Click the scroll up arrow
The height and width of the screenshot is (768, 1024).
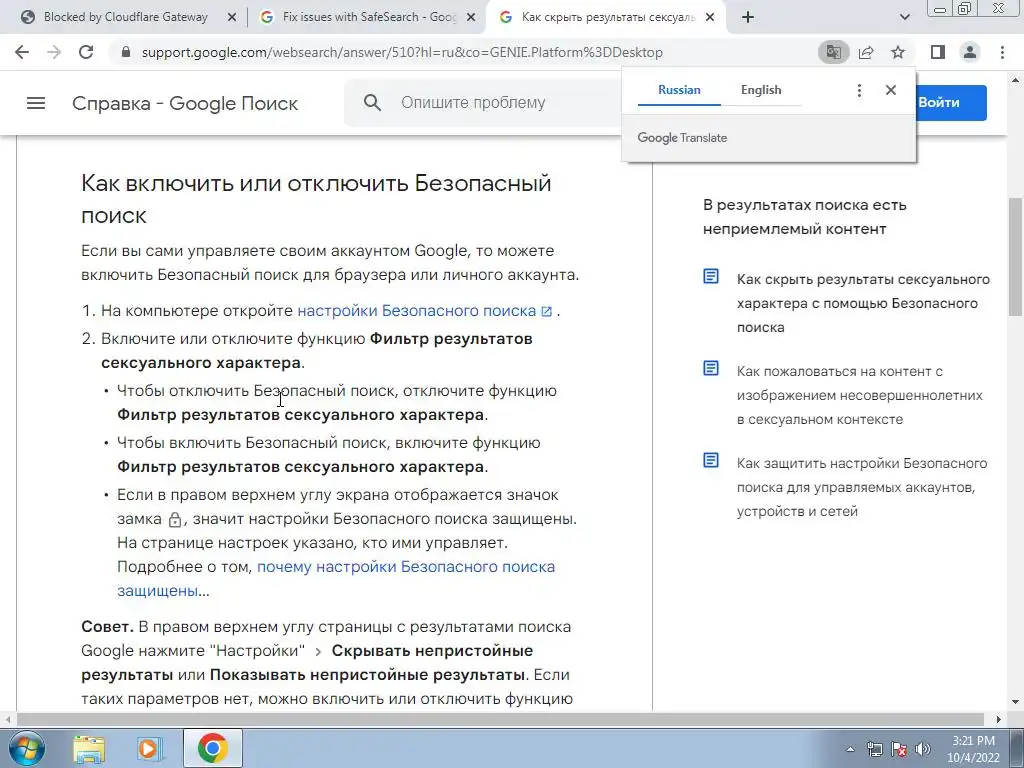pyautogui.click(x=1016, y=79)
